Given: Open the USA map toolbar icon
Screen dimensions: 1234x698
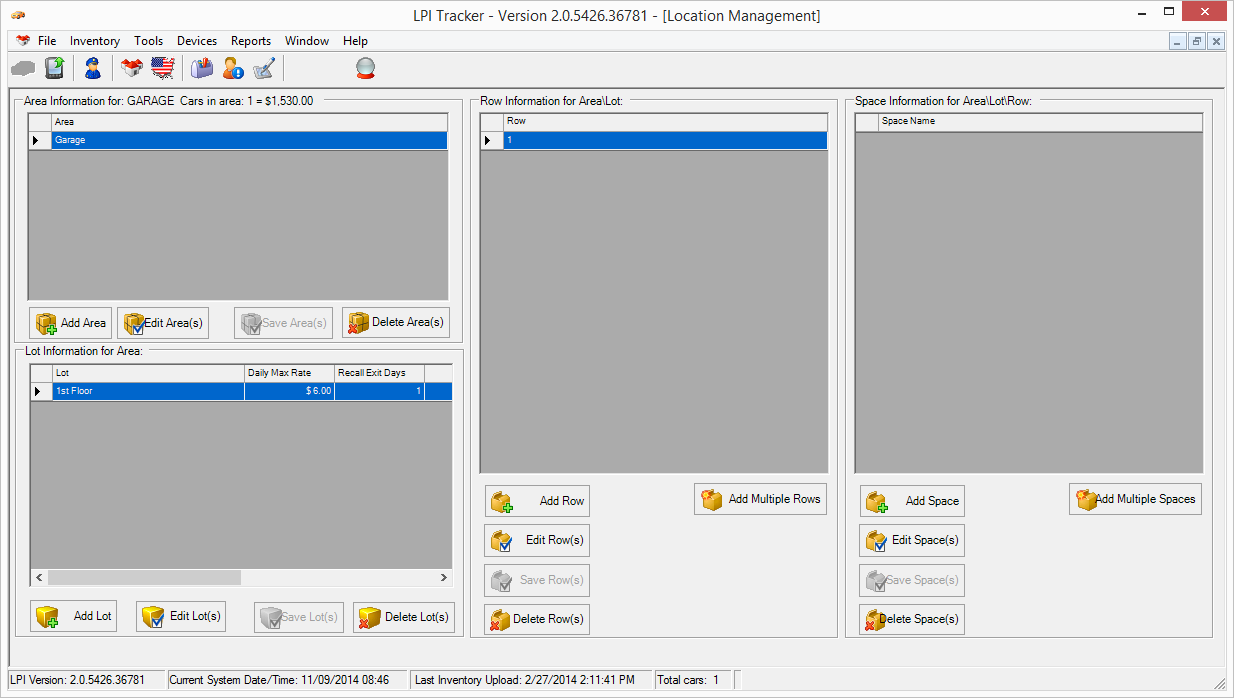Looking at the screenshot, I should 161,68.
